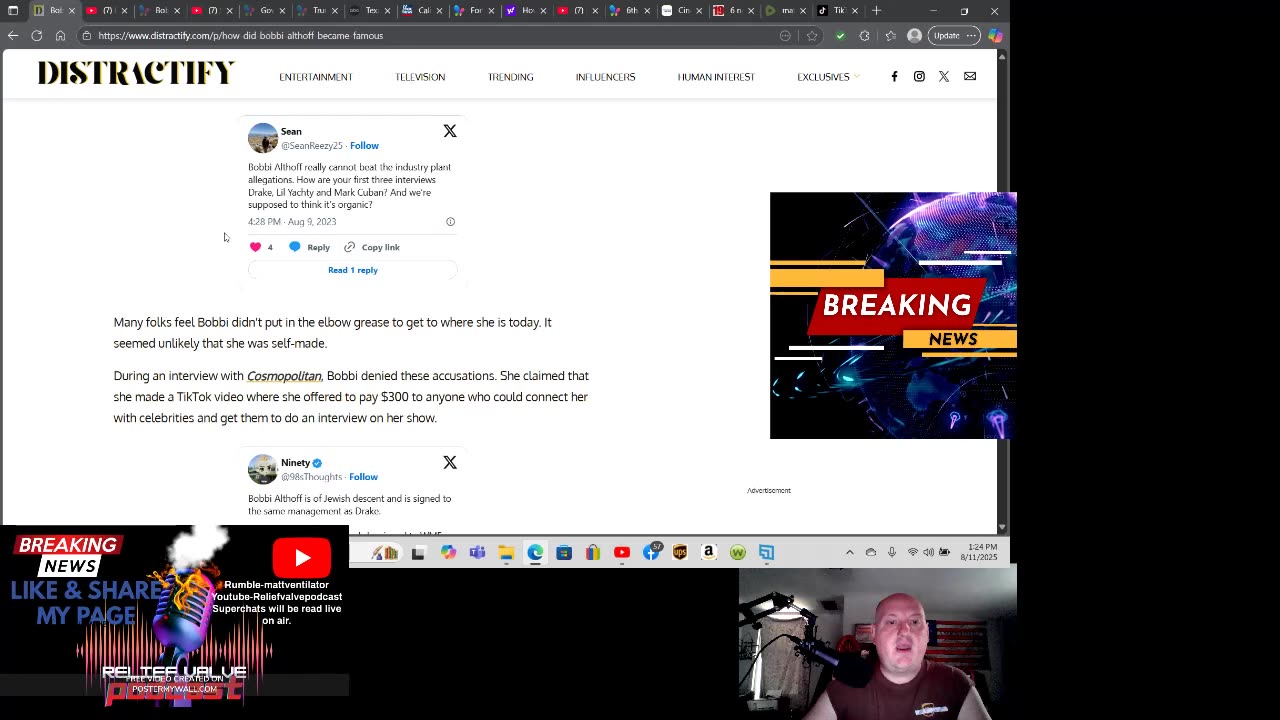
Task: Open Facebook app with notification badge
Action: 652,551
